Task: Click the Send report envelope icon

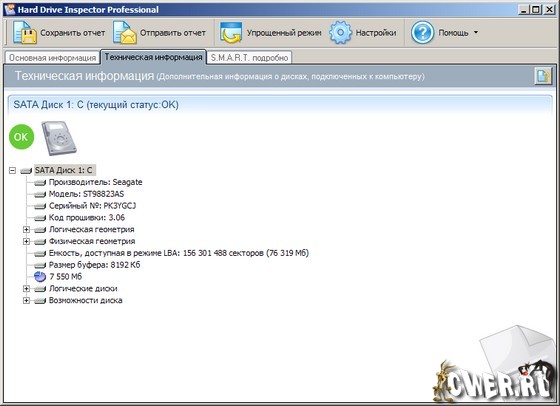Action: (x=125, y=32)
